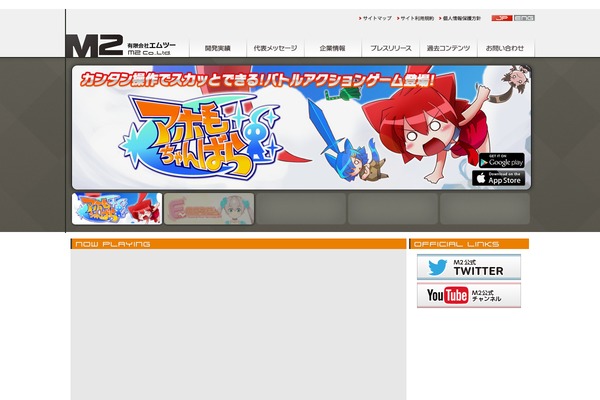Click the banner headline カンタン操作でスカッとできる
Viewport: 600px width, 400px height.
coord(257,80)
